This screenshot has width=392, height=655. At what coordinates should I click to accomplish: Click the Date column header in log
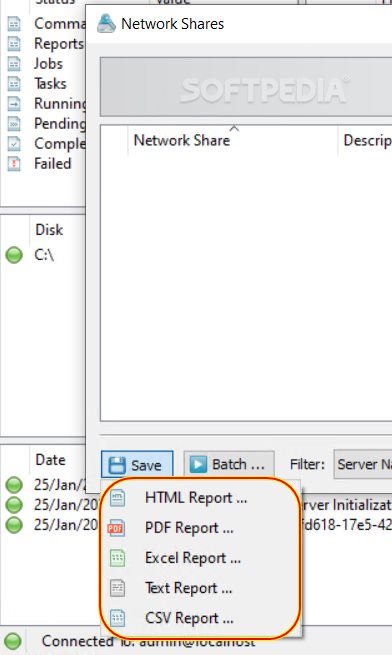58,460
